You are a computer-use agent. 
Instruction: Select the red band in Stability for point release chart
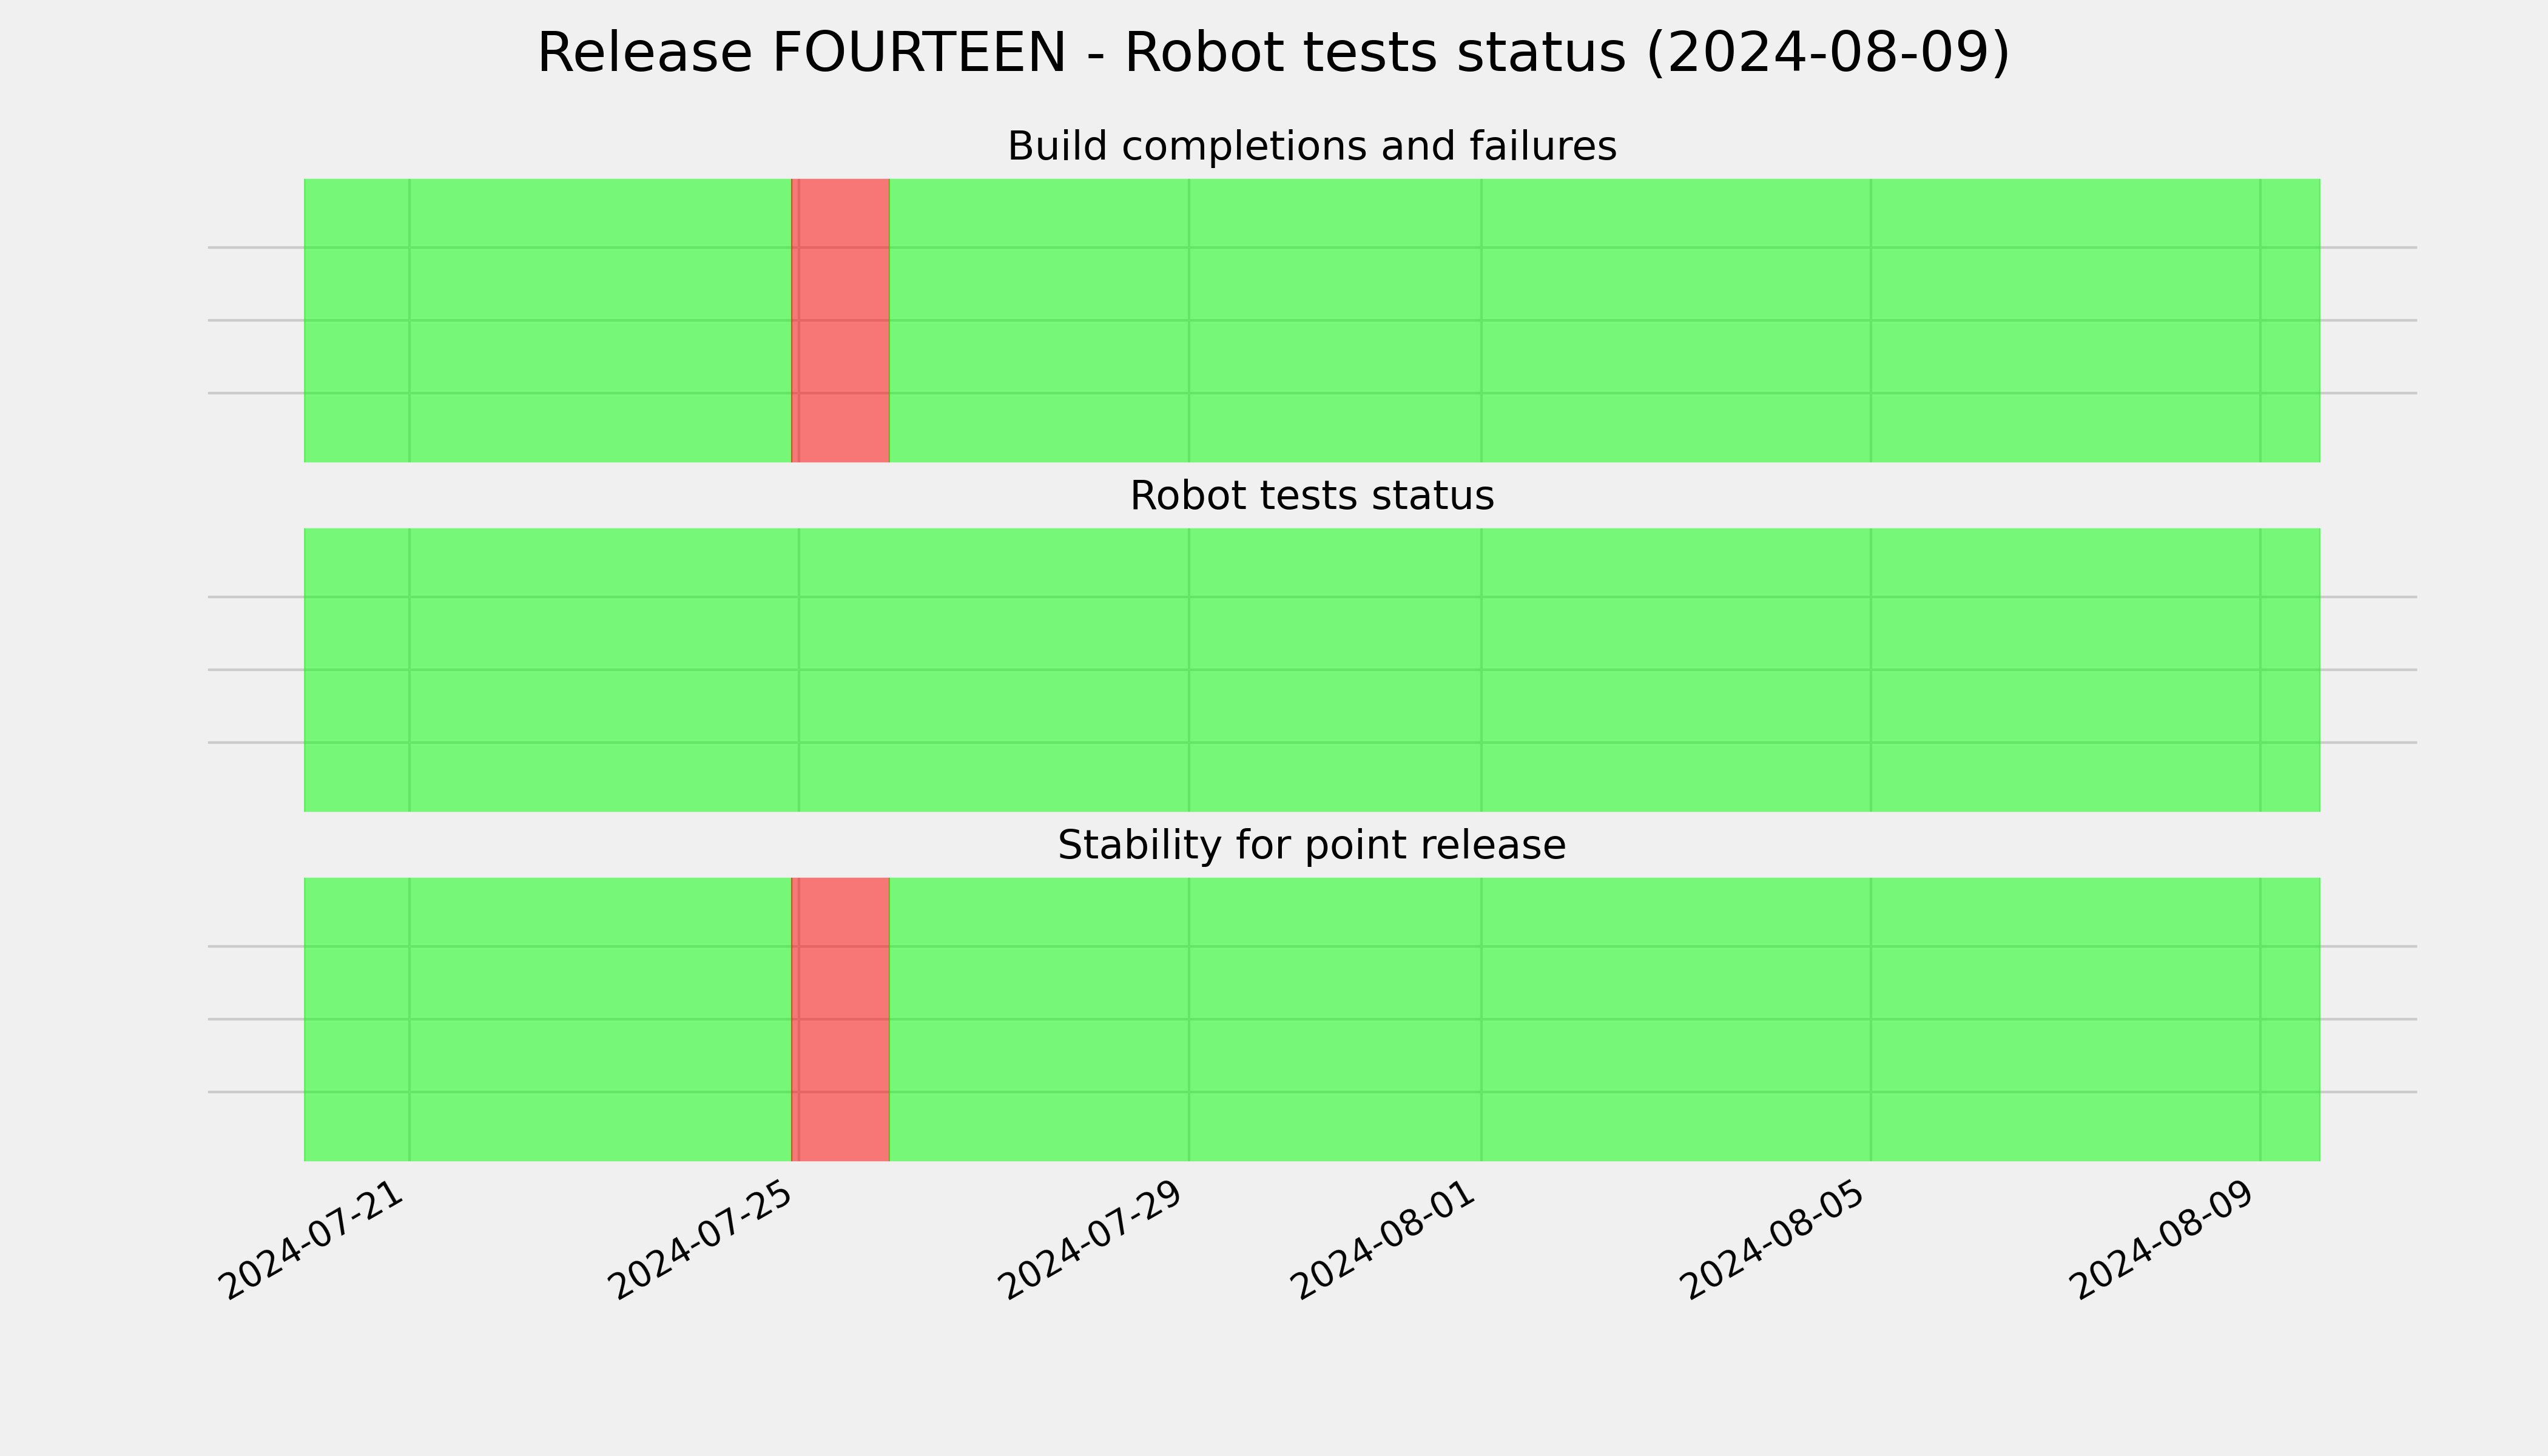point(840,1019)
